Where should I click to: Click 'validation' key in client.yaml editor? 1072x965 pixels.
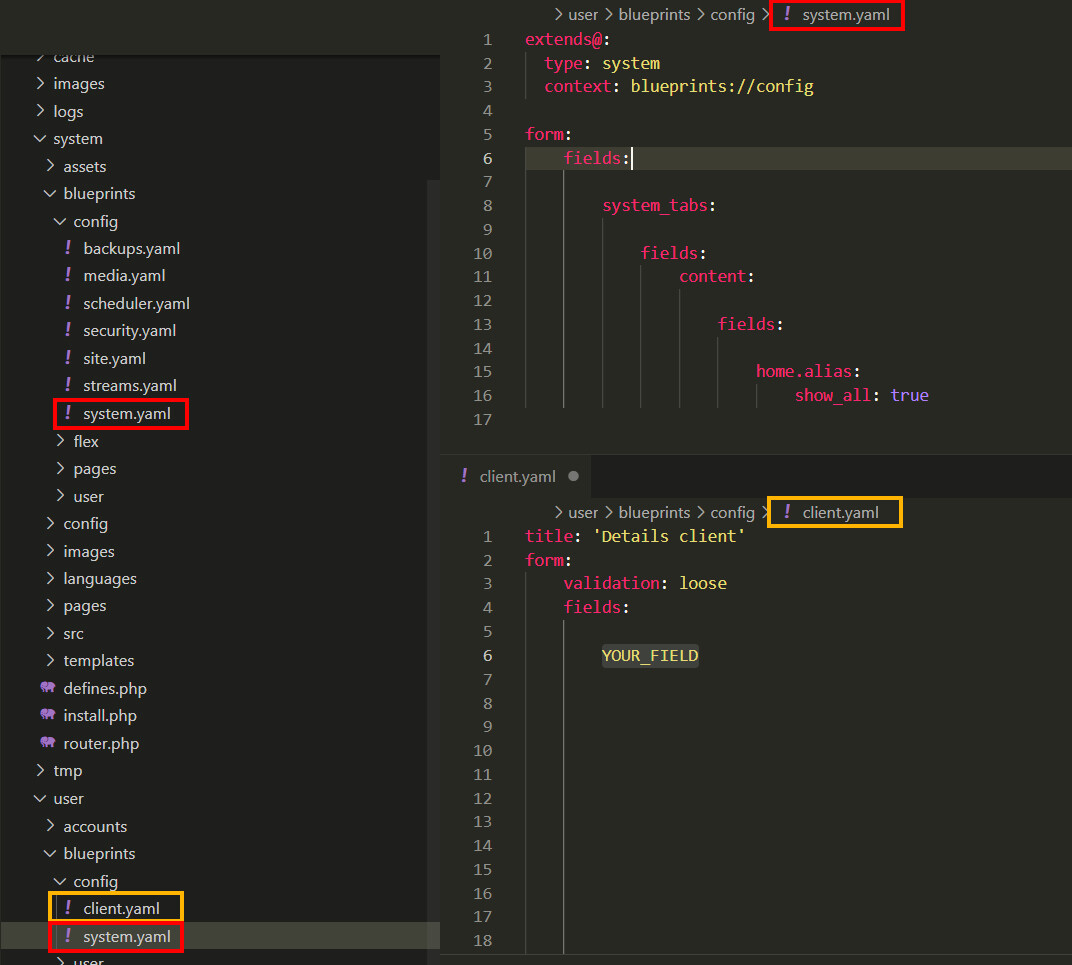[x=611, y=583]
